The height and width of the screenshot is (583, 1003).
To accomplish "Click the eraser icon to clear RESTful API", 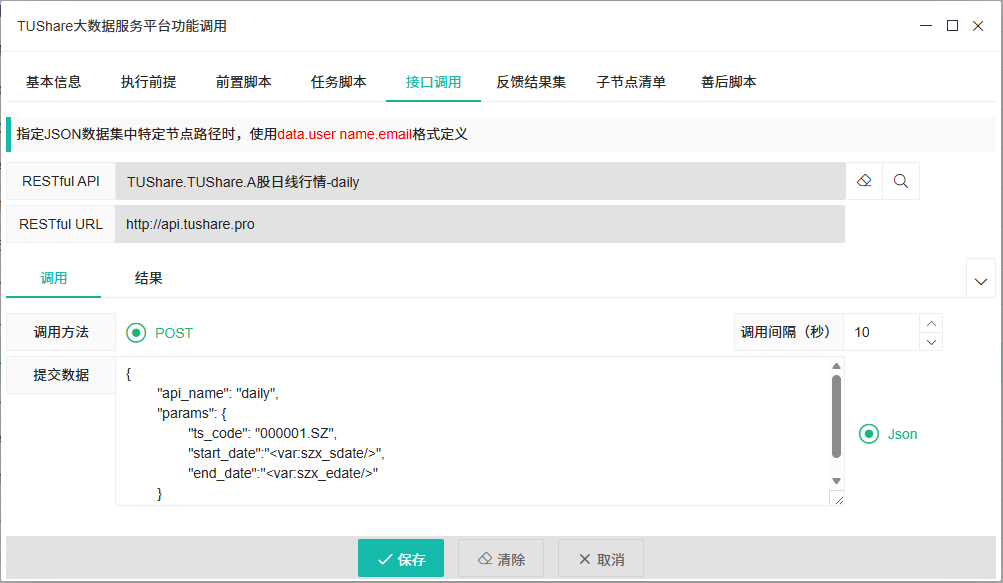I will (x=863, y=181).
